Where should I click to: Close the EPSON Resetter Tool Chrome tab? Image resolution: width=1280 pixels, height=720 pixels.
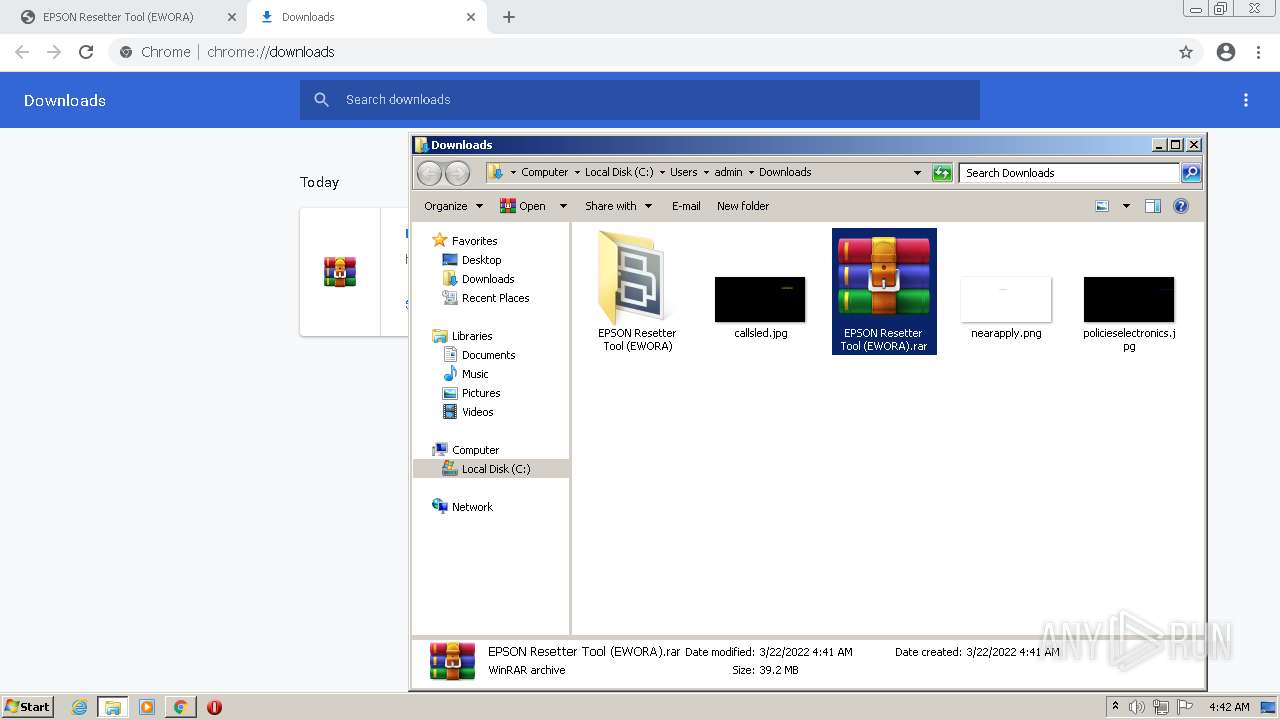[232, 17]
